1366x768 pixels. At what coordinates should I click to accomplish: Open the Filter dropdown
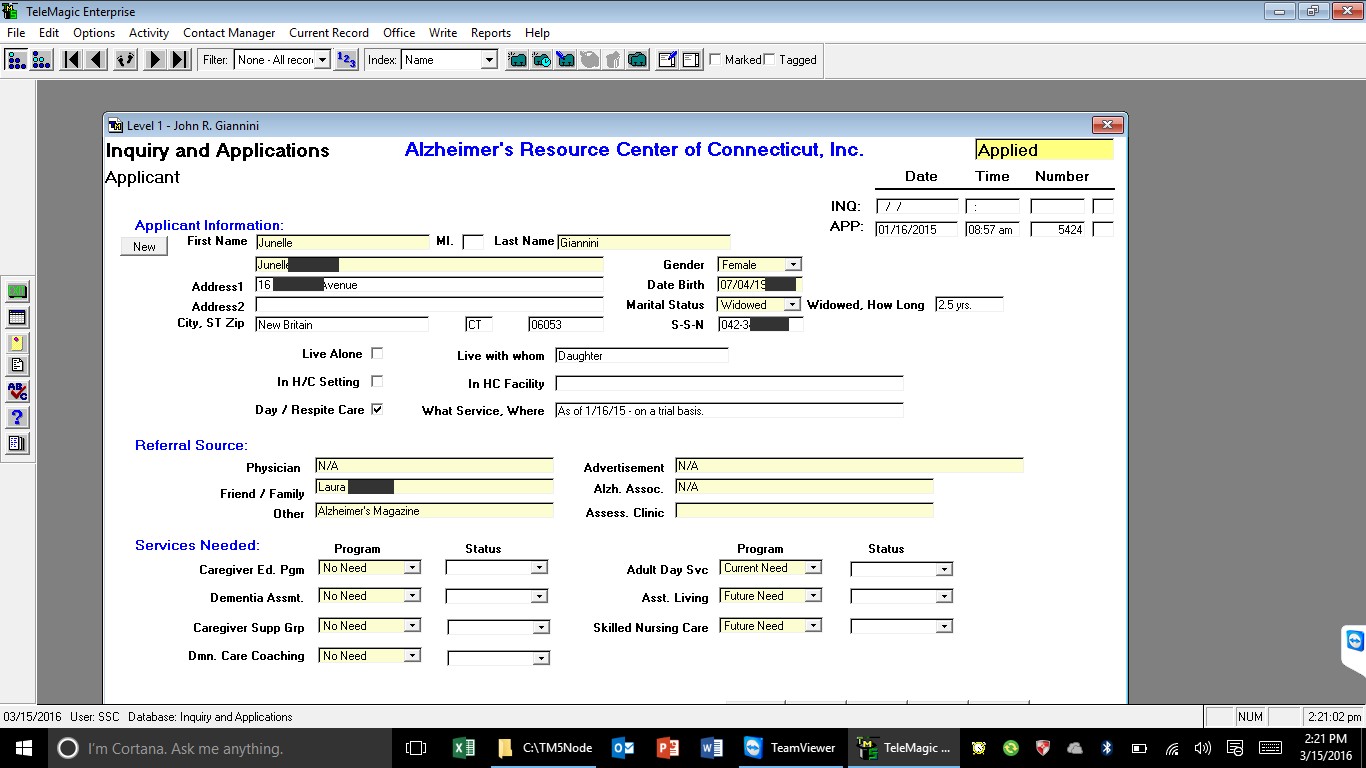[x=322, y=60]
